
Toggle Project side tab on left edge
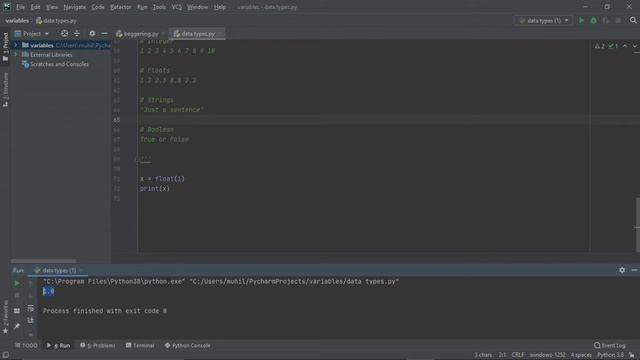[5, 47]
